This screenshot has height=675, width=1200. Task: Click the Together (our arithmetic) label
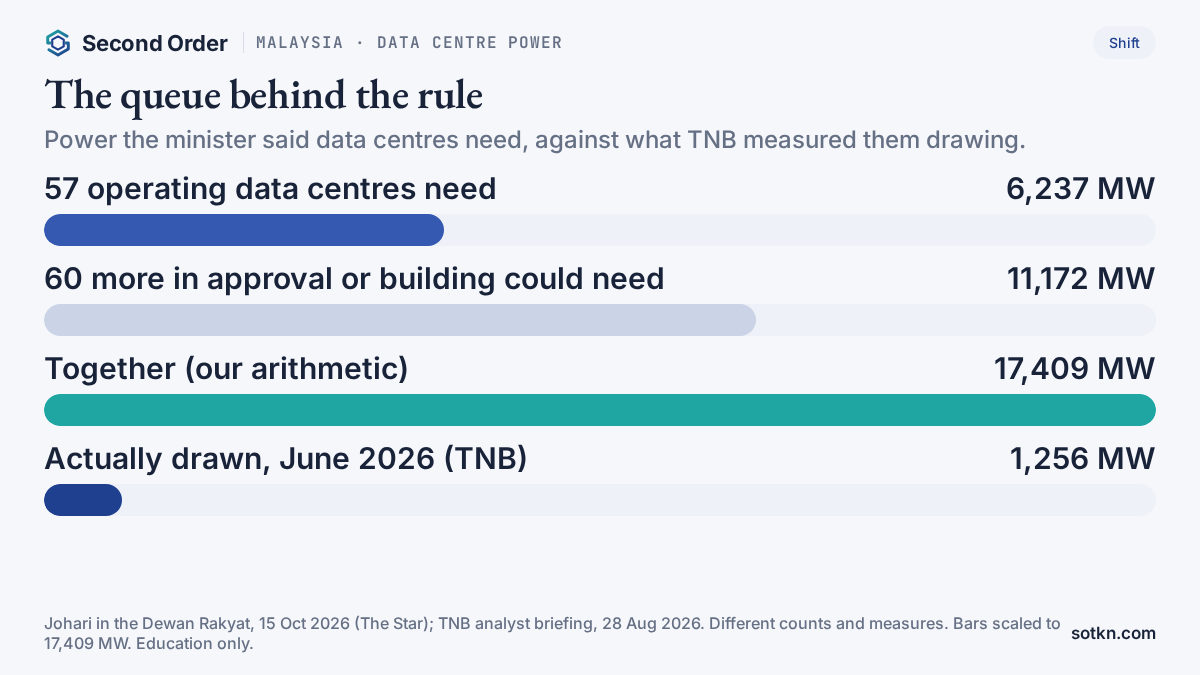227,369
